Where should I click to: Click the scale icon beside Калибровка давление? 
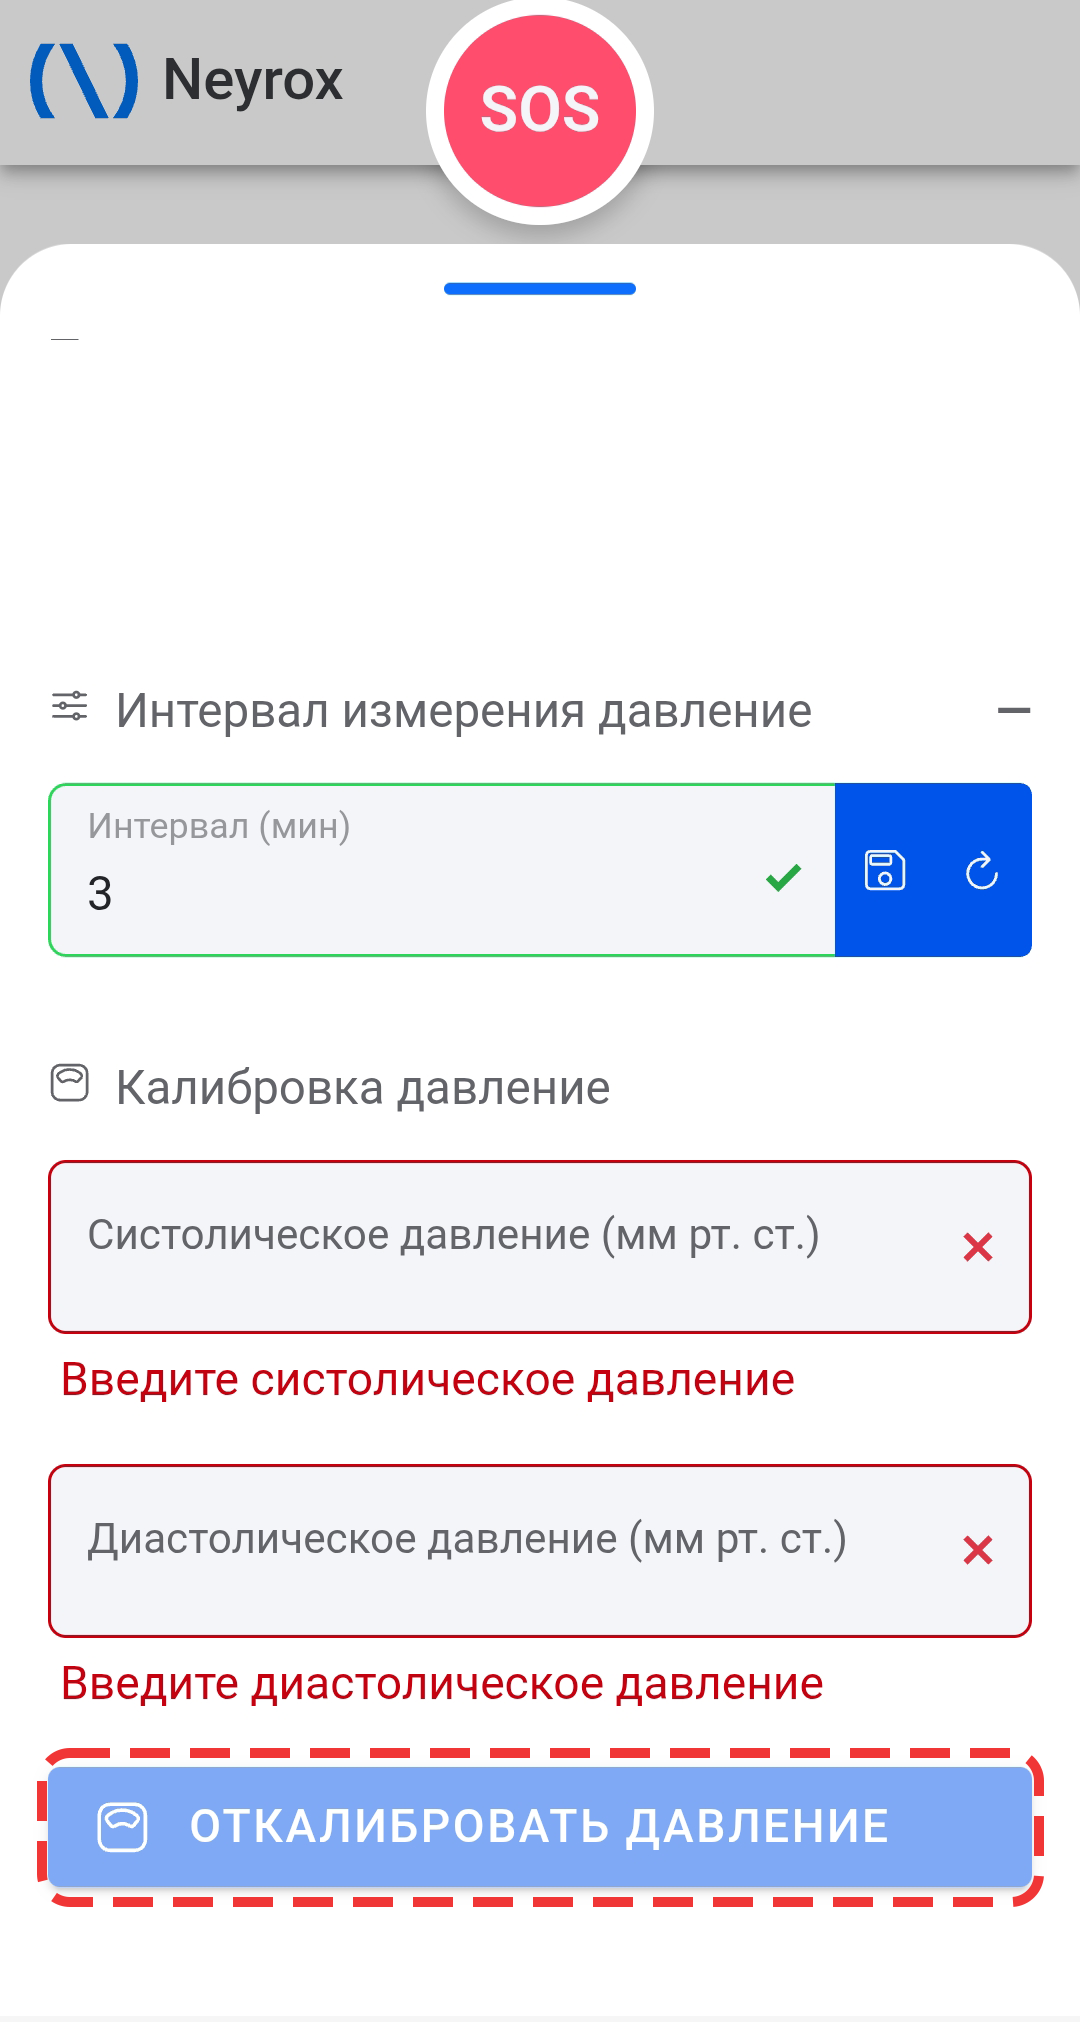[70, 1083]
